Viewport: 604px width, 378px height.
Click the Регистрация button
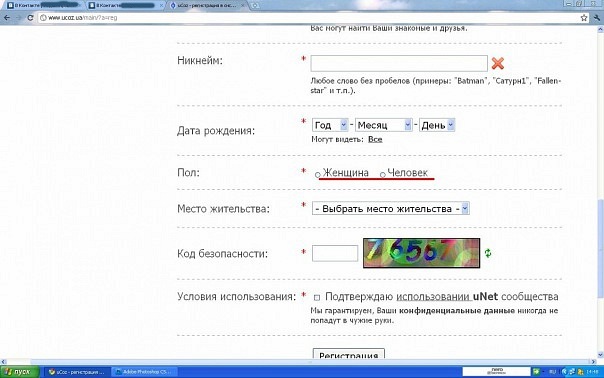[x=349, y=354]
